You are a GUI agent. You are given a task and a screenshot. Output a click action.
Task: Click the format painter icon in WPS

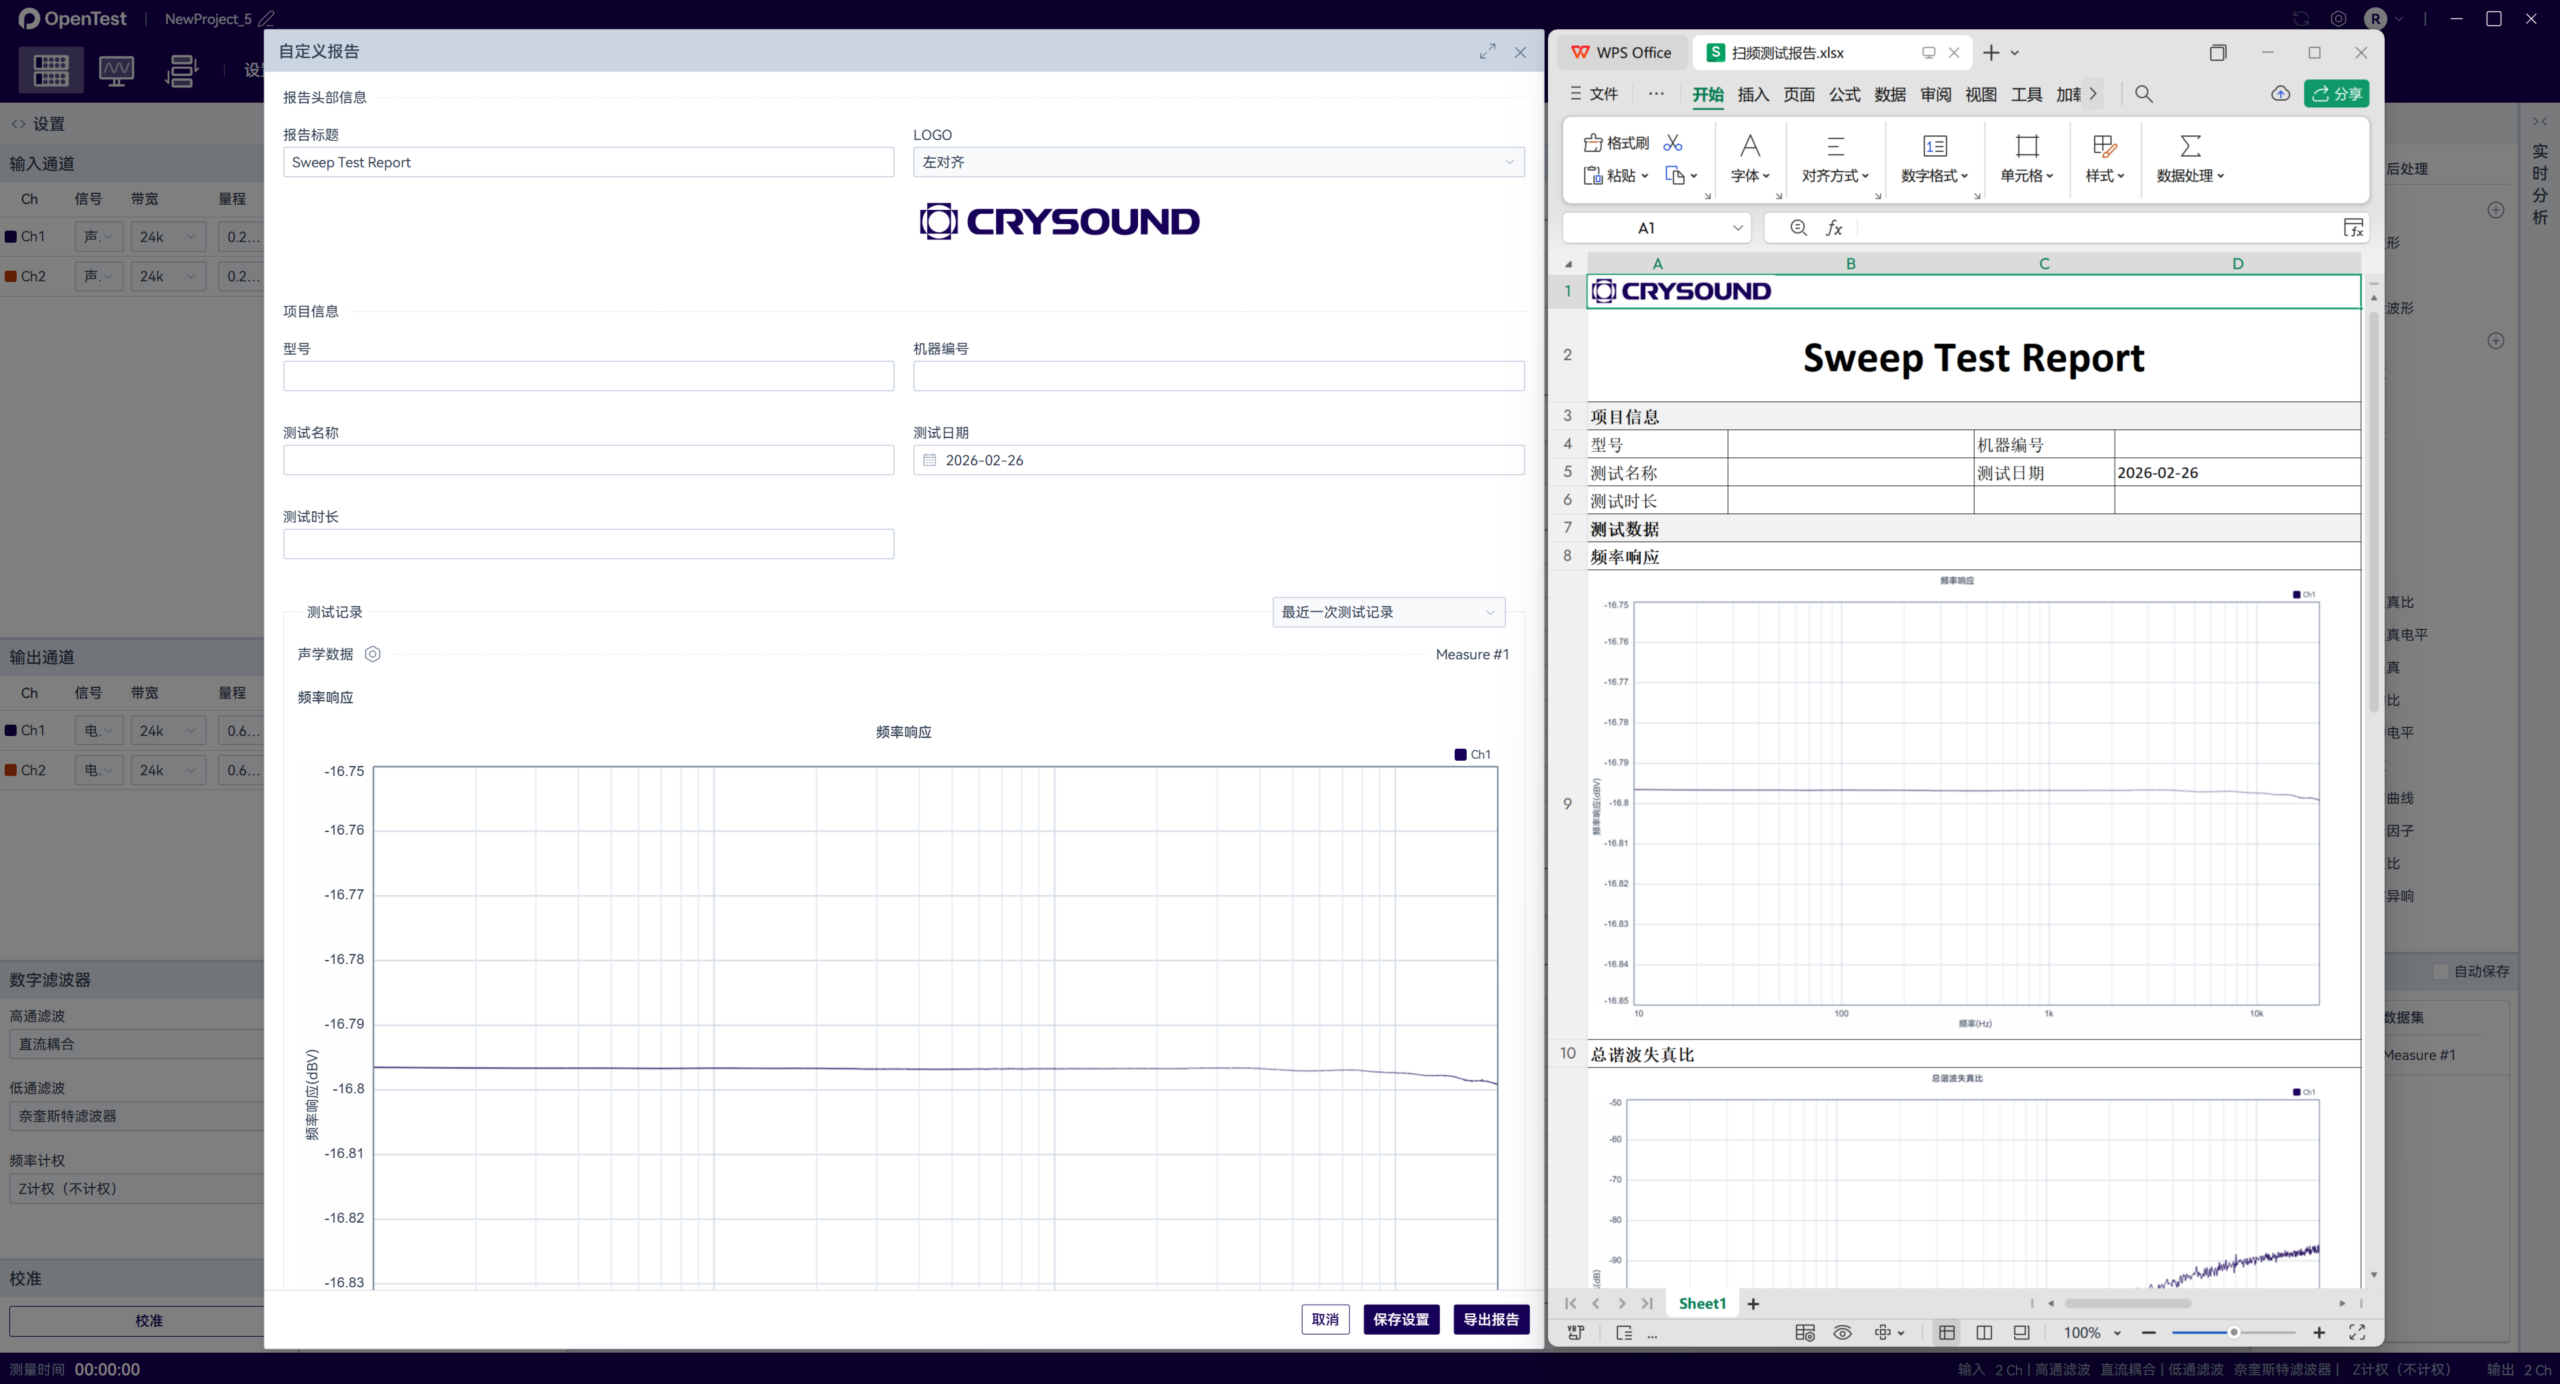pos(1593,143)
